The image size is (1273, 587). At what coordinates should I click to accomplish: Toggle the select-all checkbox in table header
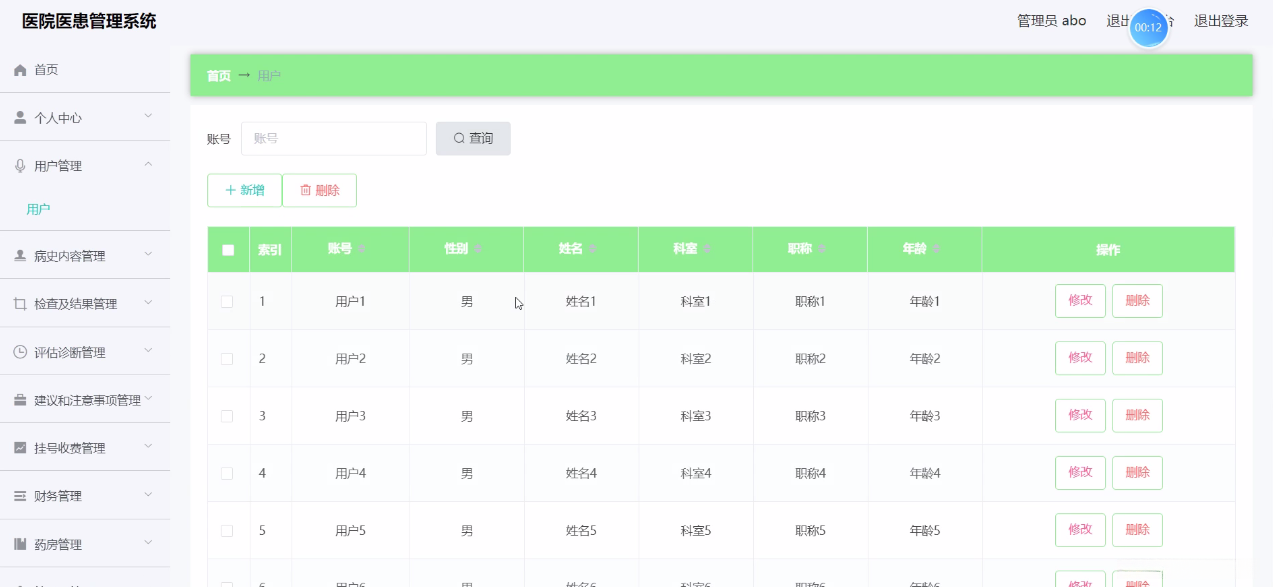click(x=228, y=250)
